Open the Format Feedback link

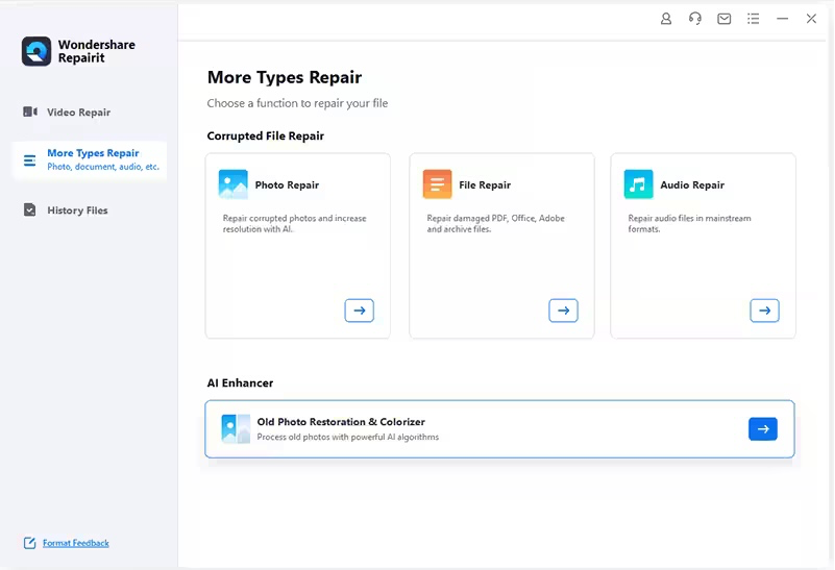(76, 543)
